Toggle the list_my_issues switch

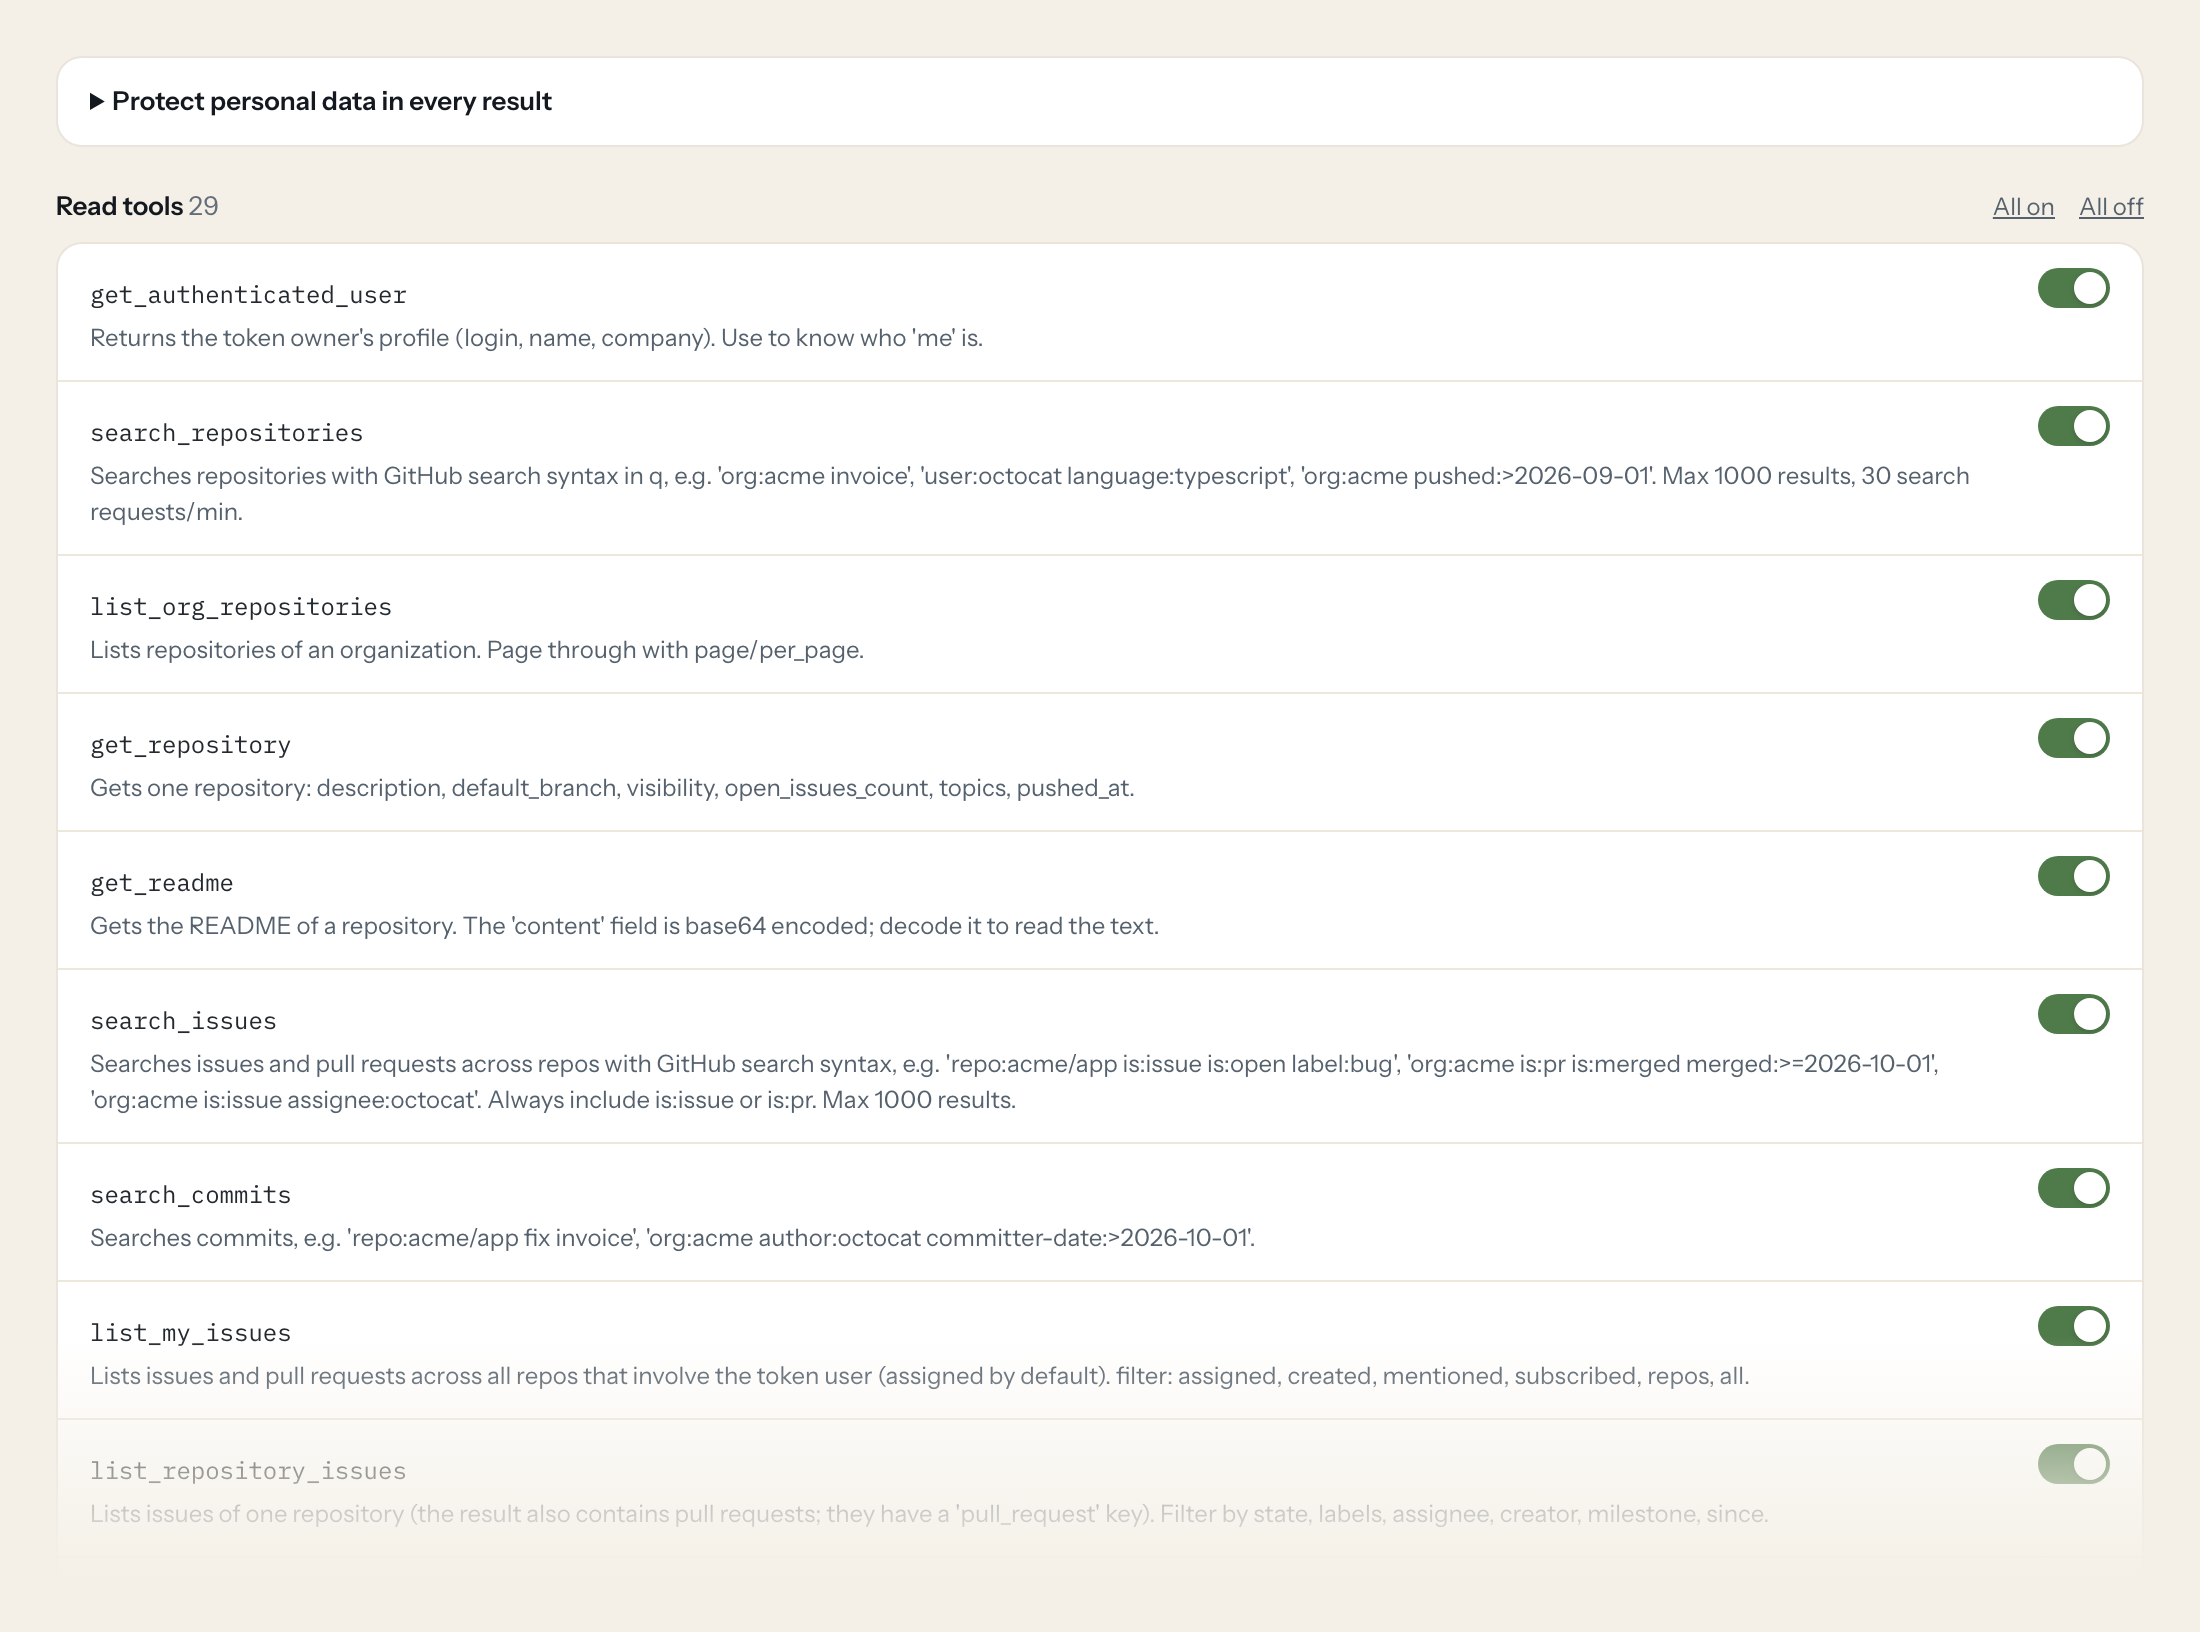point(2073,1326)
